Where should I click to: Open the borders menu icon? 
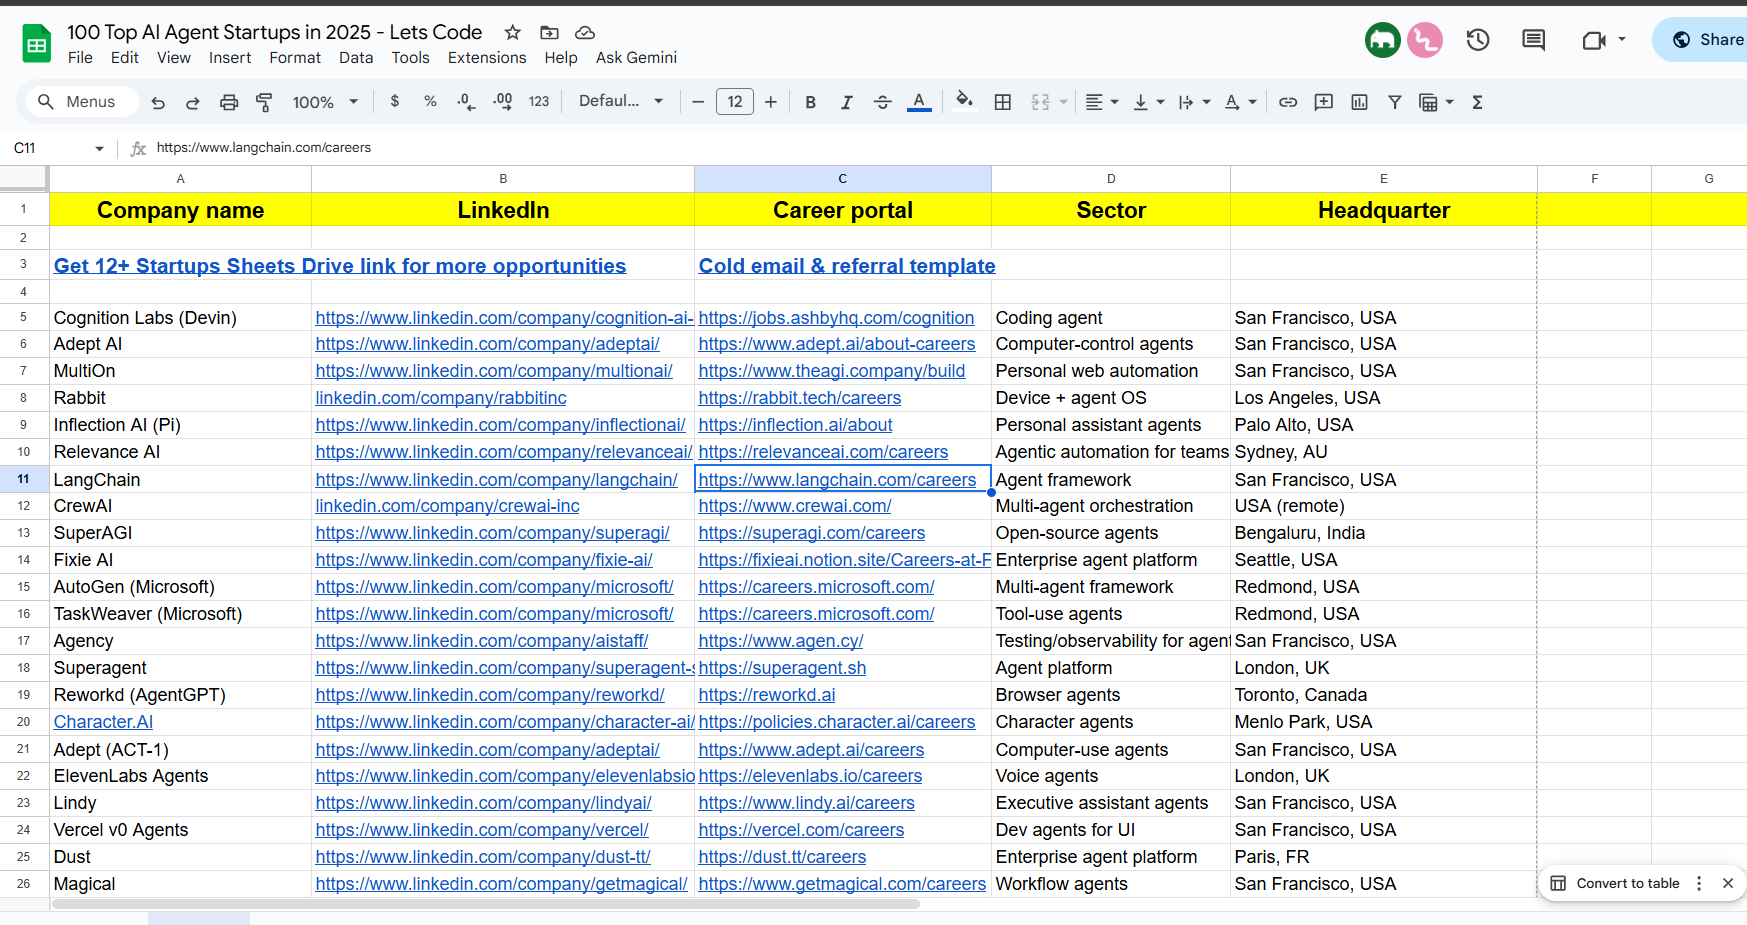coord(1003,102)
